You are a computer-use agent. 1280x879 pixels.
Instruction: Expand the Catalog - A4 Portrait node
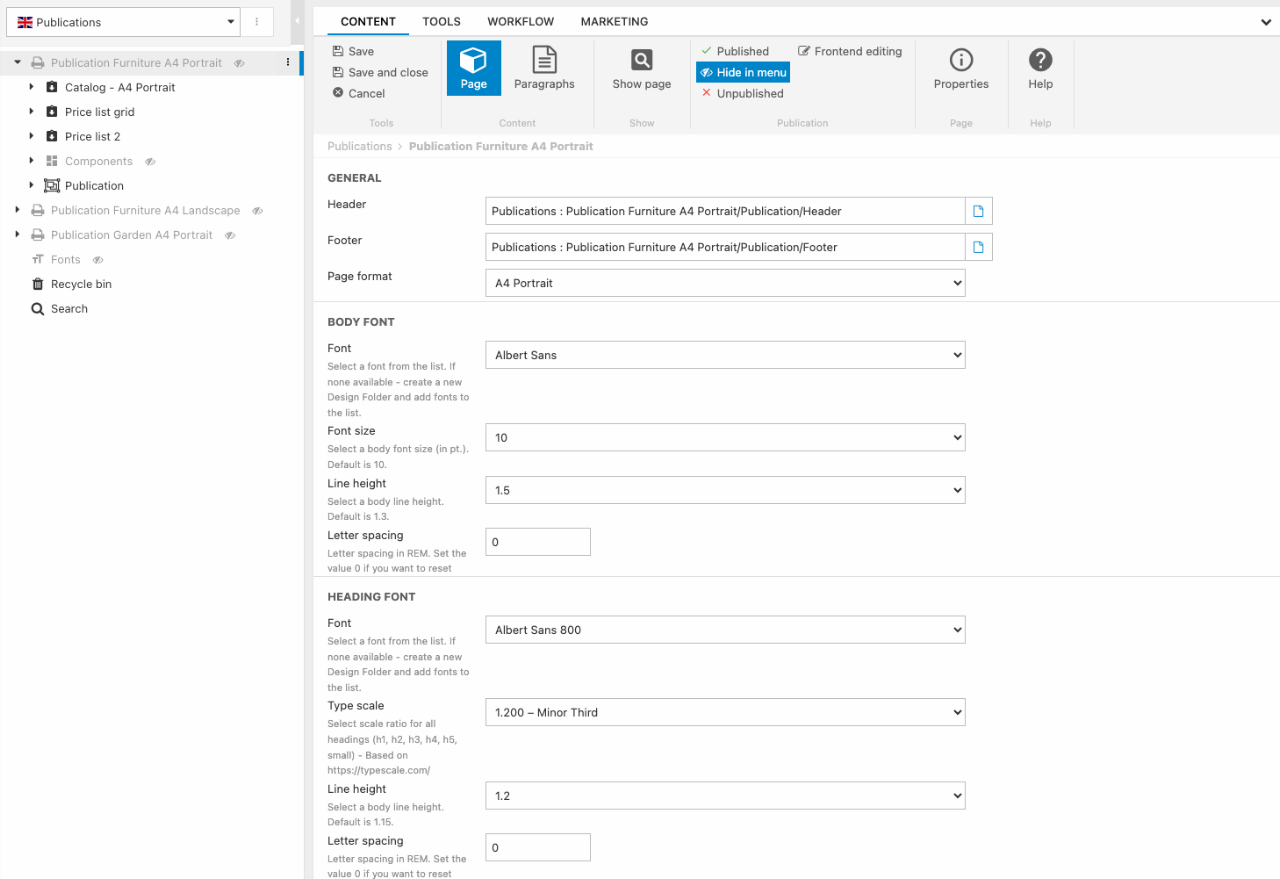click(32, 87)
